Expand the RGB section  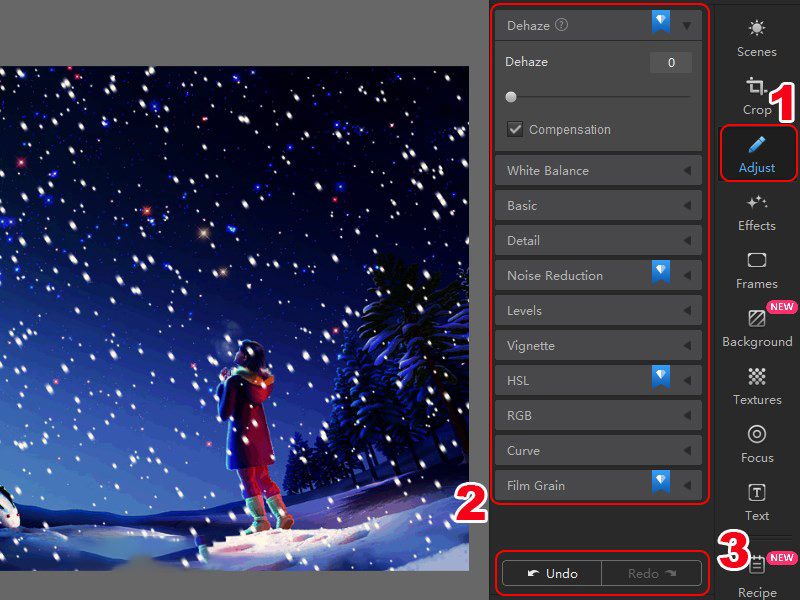pyautogui.click(x=598, y=416)
